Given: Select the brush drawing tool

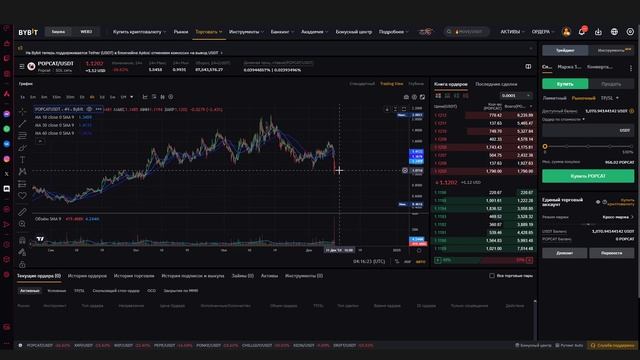Looking at the screenshot, I should click(22, 148).
